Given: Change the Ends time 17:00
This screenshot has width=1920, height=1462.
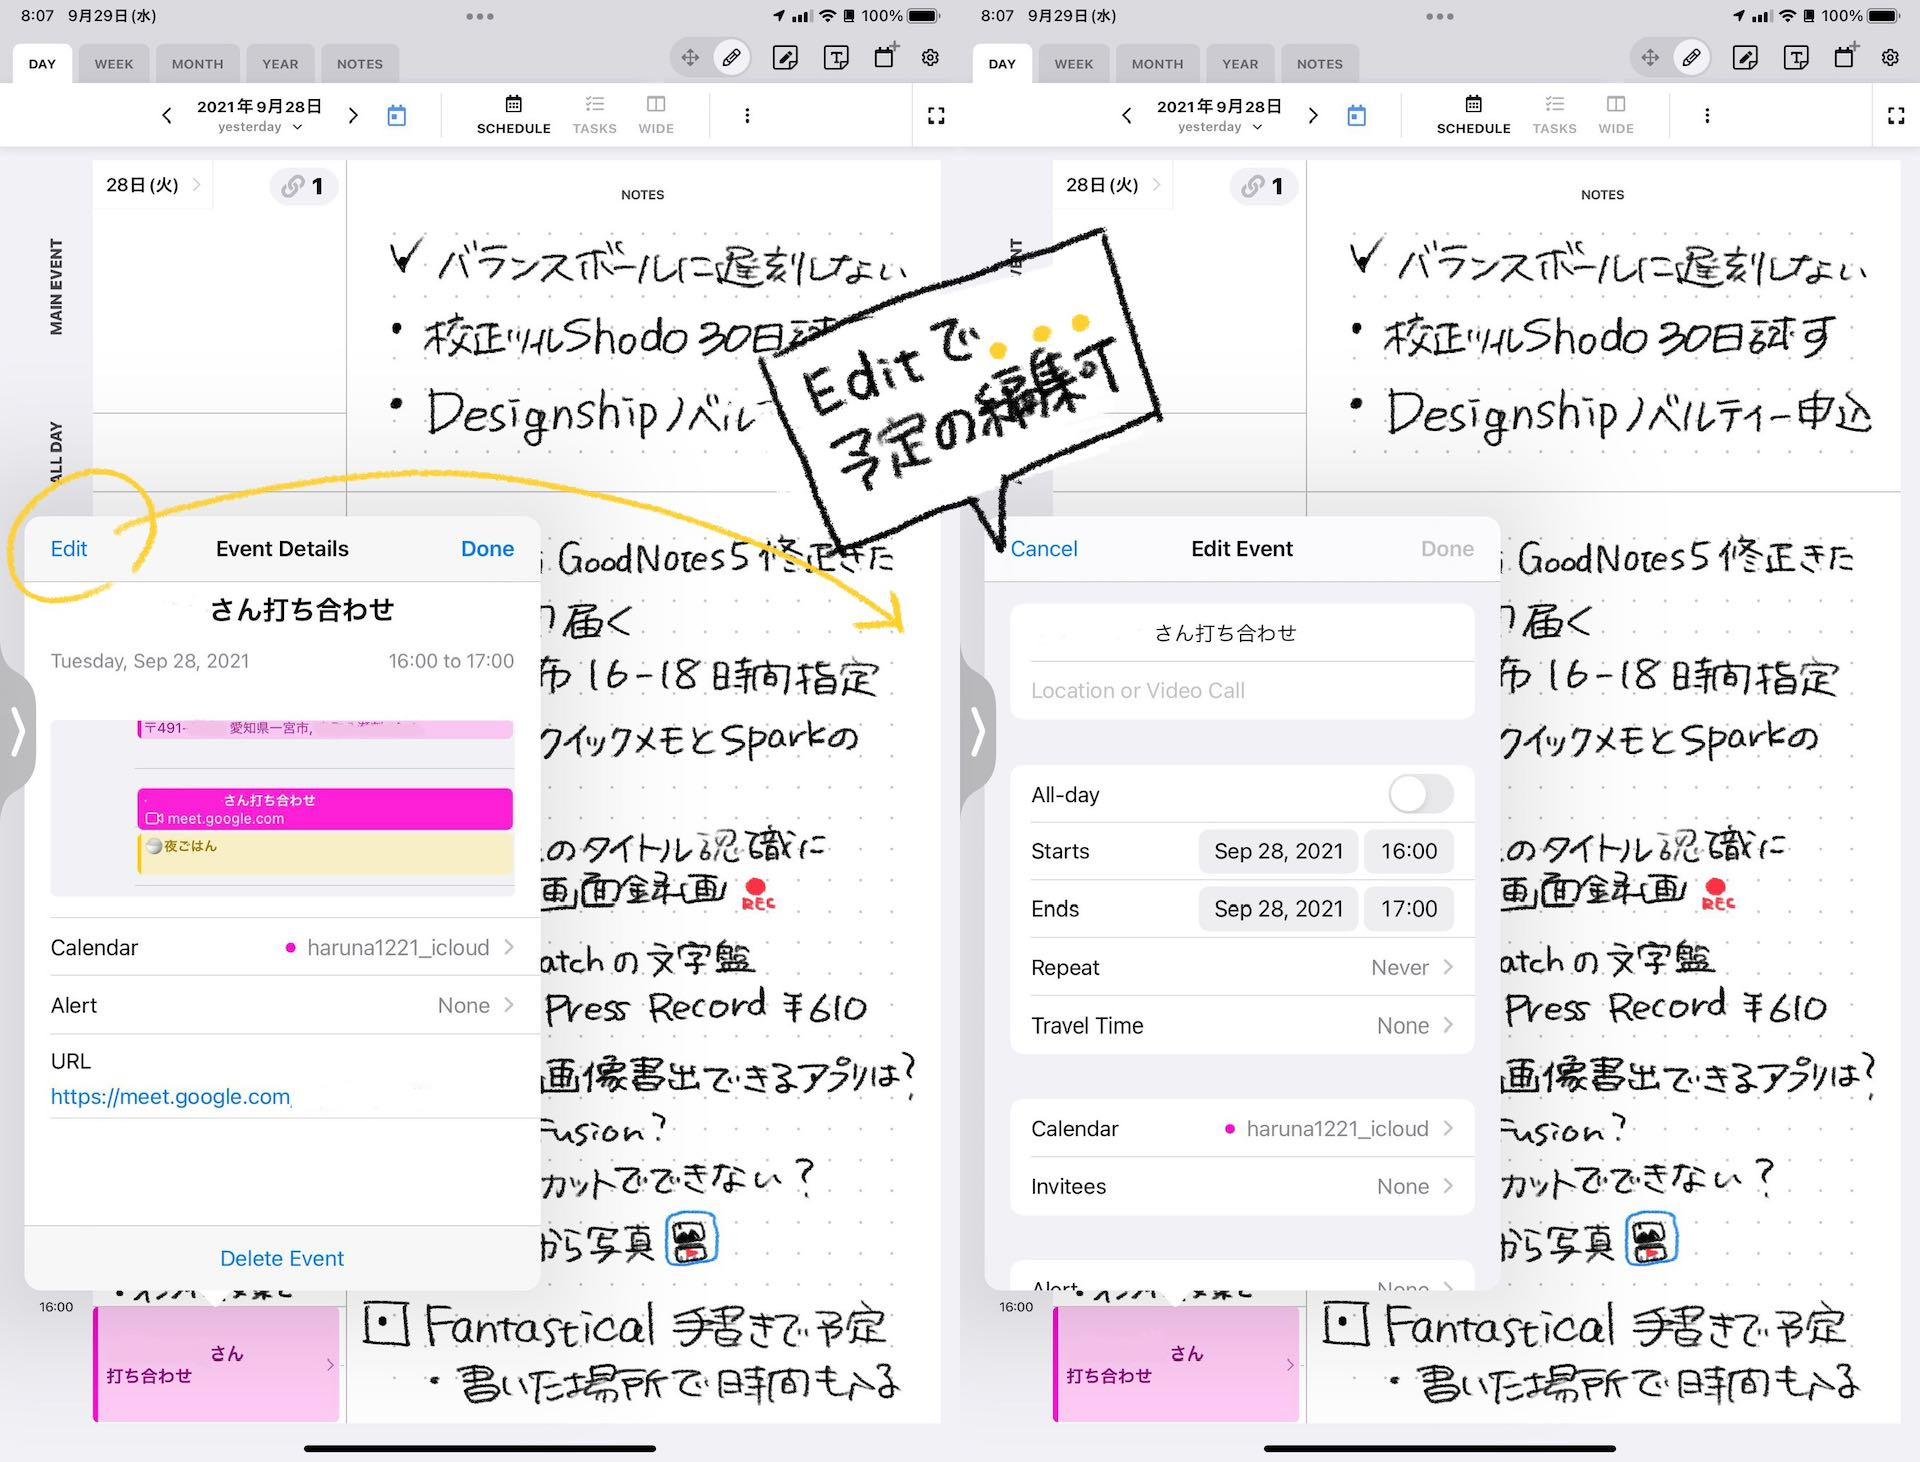Looking at the screenshot, I should (1409, 909).
